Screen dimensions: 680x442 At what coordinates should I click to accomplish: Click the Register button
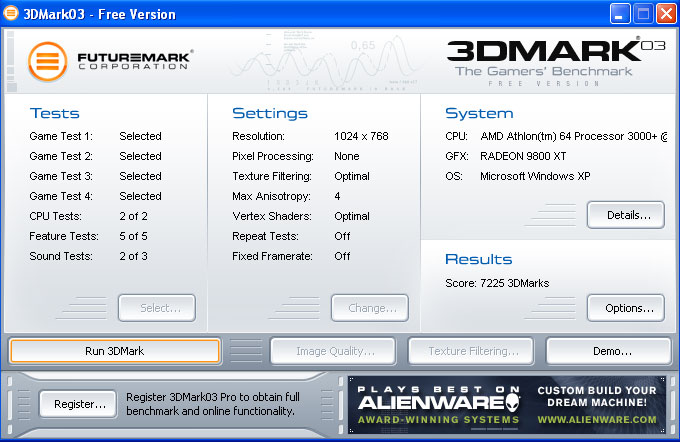tap(78, 404)
